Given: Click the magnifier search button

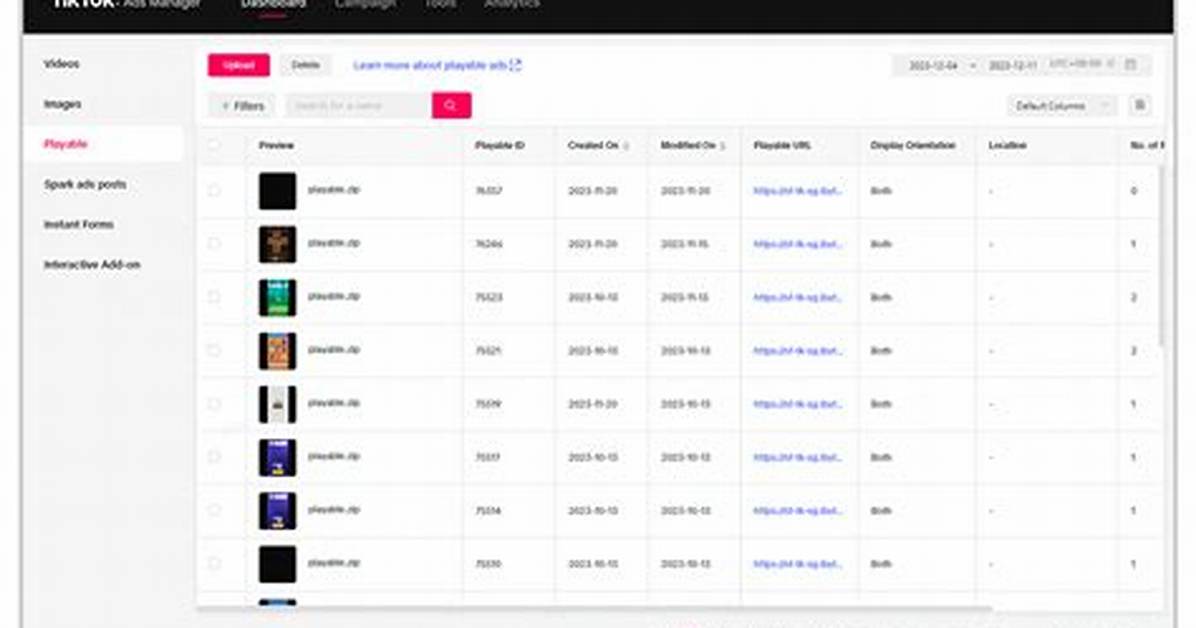Looking at the screenshot, I should [x=451, y=105].
